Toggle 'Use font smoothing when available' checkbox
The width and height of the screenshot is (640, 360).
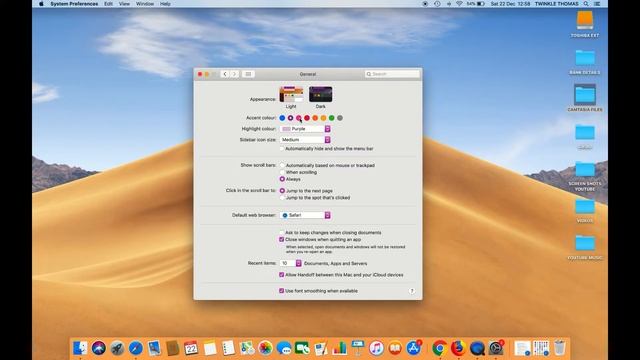(282, 291)
